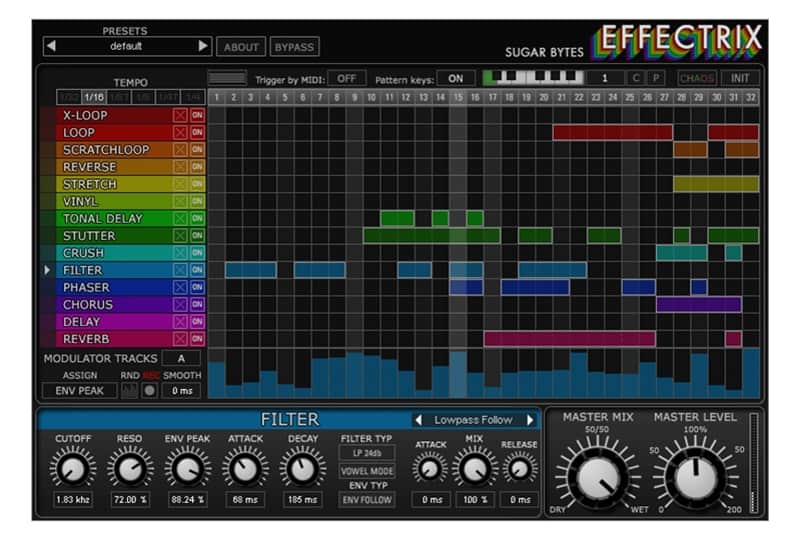Image resolution: width=800 pixels, height=533 pixels.
Task: Toggle the LOOP track ON switch
Action: point(197,133)
